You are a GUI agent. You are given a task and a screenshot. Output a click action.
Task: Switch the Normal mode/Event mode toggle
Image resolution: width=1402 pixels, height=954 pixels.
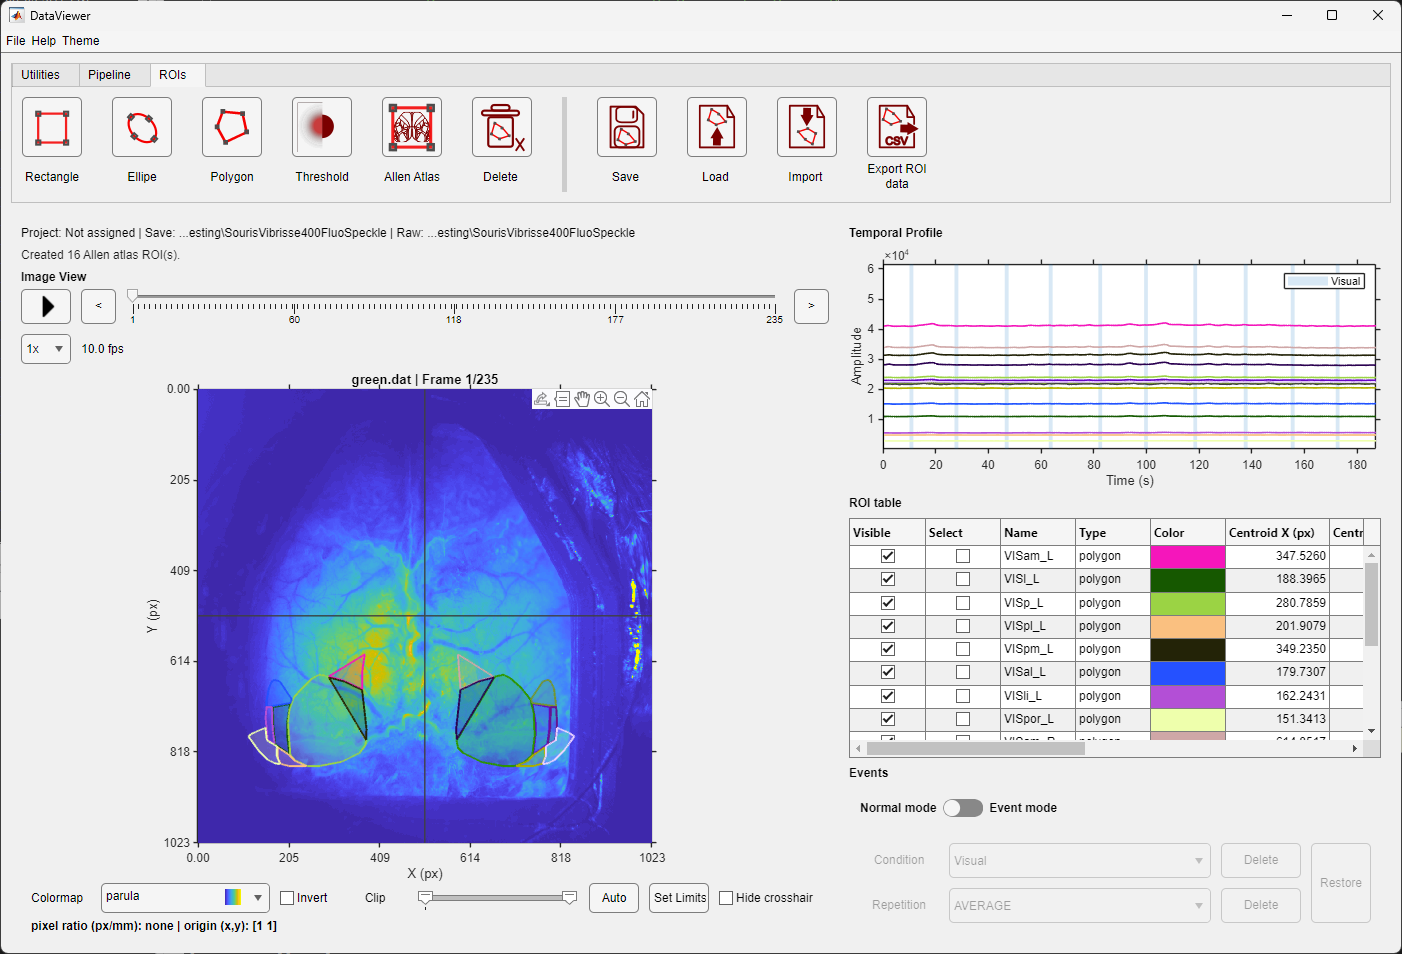[x=963, y=808]
